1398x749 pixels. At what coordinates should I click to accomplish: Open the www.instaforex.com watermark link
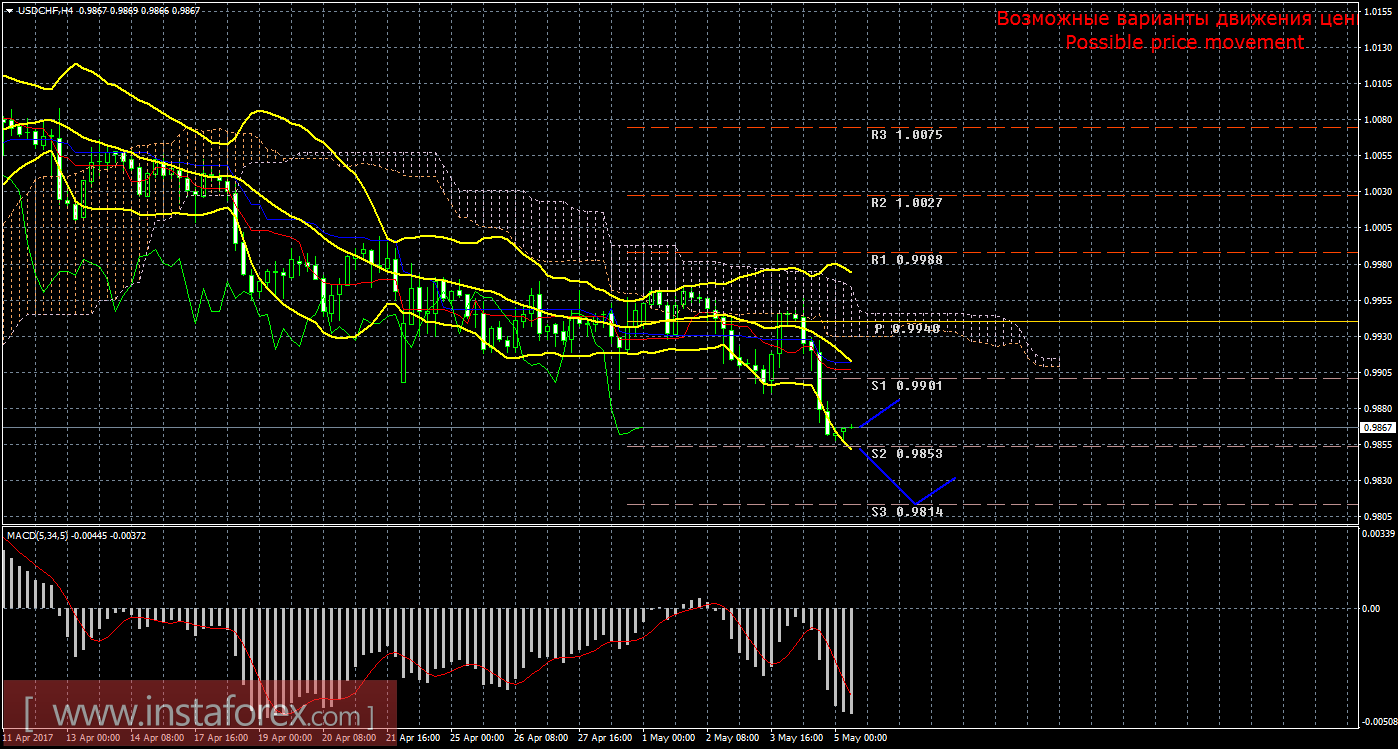(x=200, y=715)
